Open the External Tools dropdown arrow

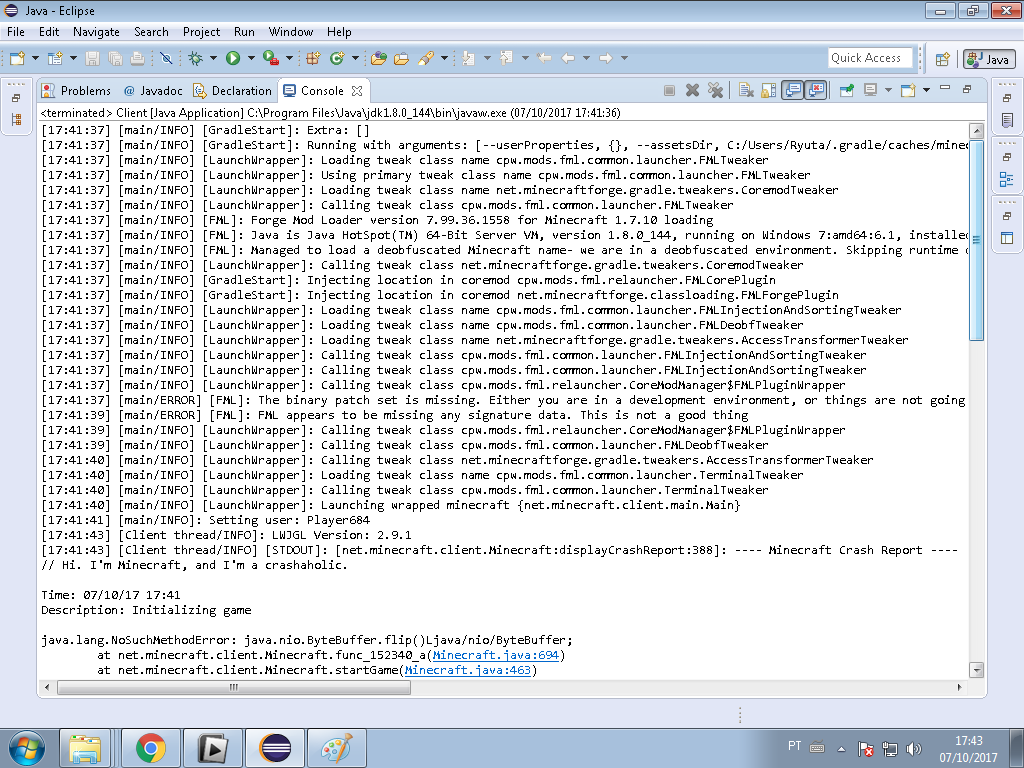pos(289,58)
